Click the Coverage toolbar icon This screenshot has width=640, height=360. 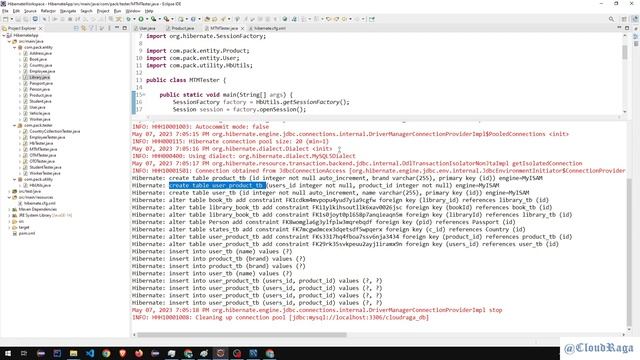[x=153, y=19]
